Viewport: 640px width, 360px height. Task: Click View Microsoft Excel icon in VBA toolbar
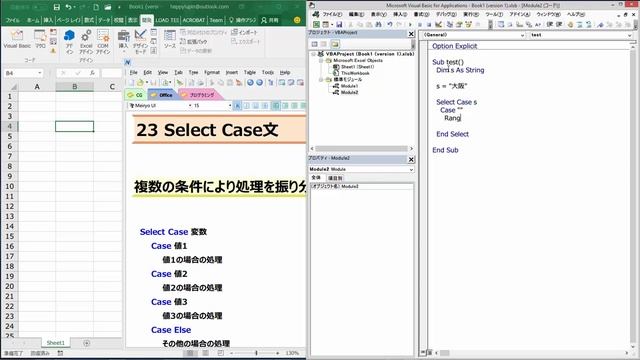(316, 24)
